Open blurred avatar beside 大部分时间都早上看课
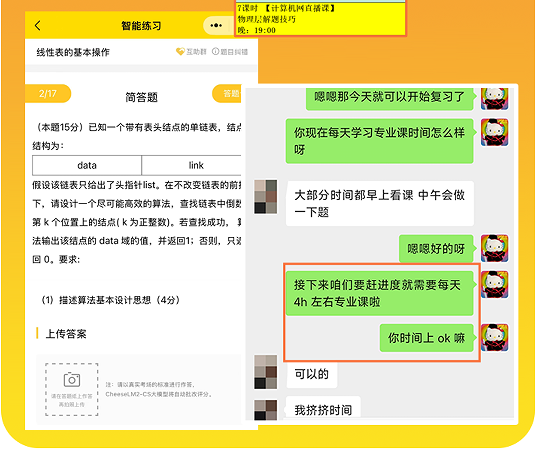 (266, 197)
